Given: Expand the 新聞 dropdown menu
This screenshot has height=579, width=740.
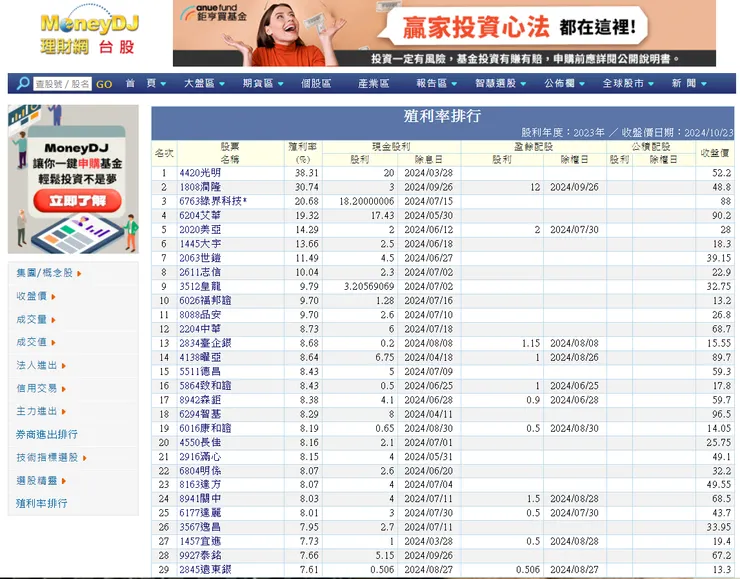Looking at the screenshot, I should [689, 84].
